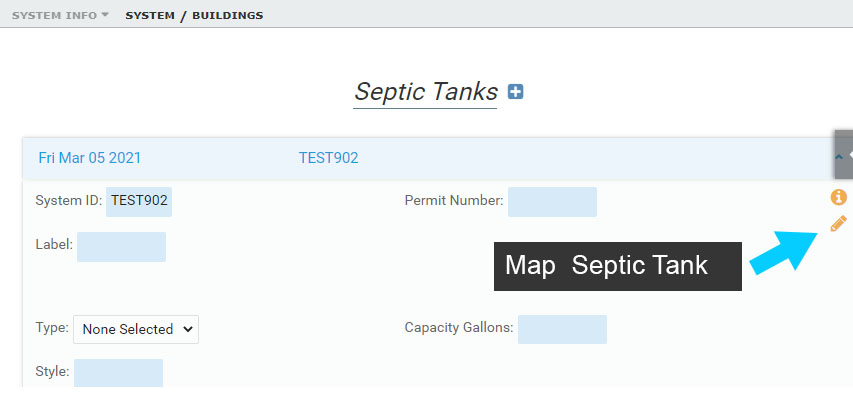This screenshot has width=853, height=400.
Task: Click the Fri Mar 05 2021 date
Action: [x=89, y=158]
